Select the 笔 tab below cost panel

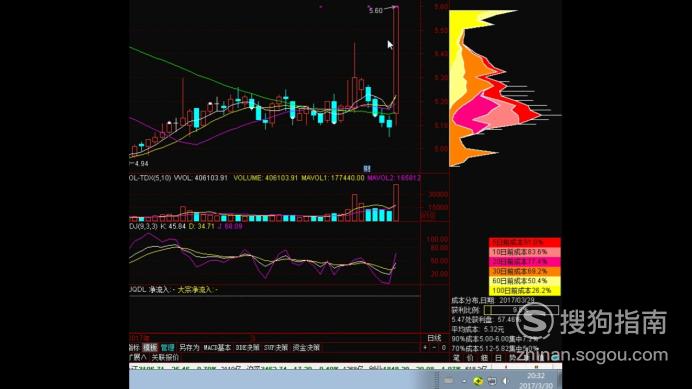point(457,358)
